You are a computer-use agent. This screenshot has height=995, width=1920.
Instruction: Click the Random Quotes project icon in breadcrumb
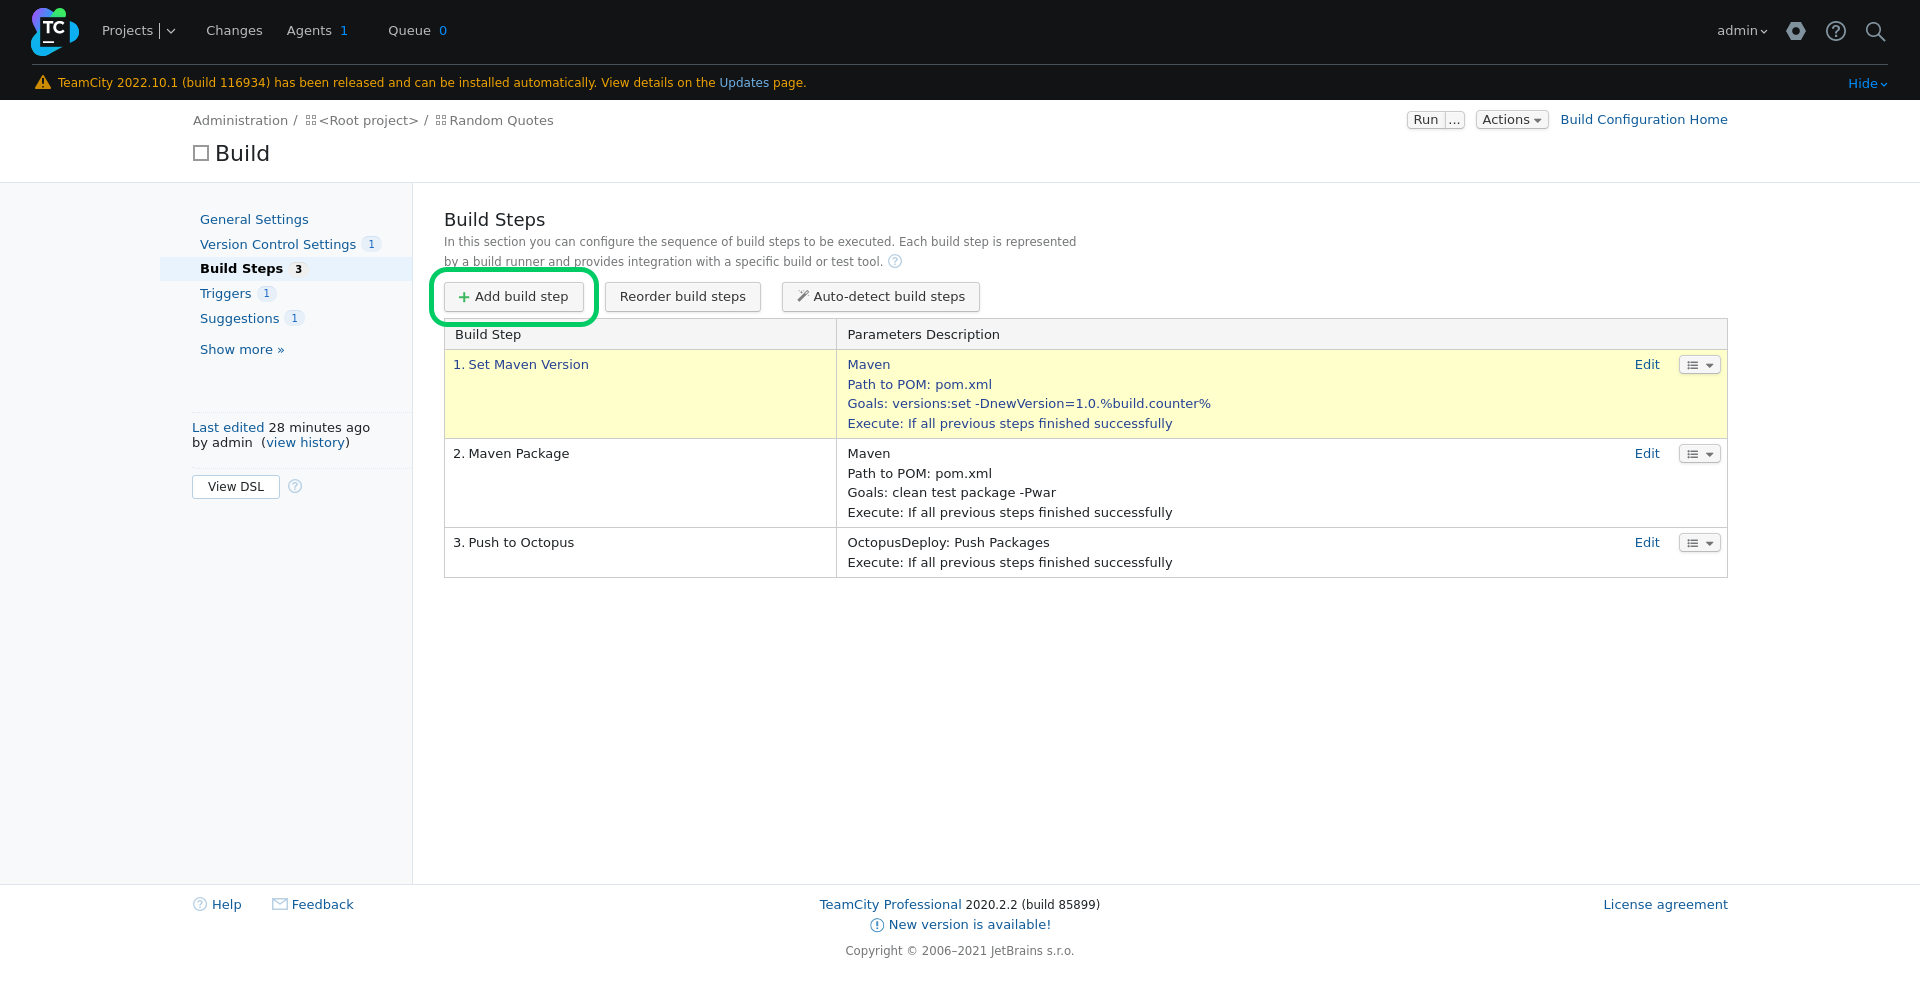[441, 121]
